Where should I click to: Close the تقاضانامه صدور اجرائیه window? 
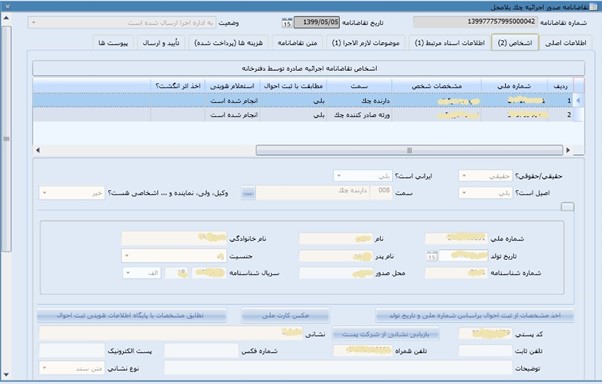tap(7, 7)
